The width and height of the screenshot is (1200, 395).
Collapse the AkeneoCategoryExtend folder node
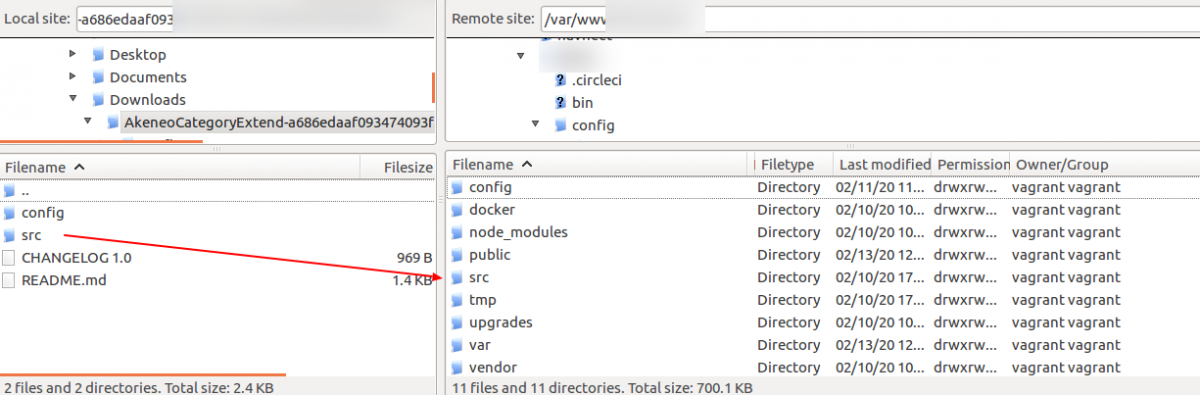(88, 122)
